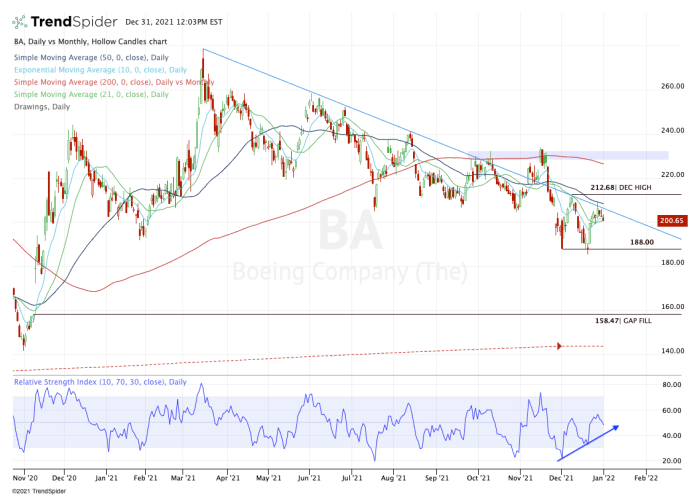Image resolution: width=700 pixels, height=497 pixels.
Task: Click the Jan '21 date axis label
Action: coord(106,478)
